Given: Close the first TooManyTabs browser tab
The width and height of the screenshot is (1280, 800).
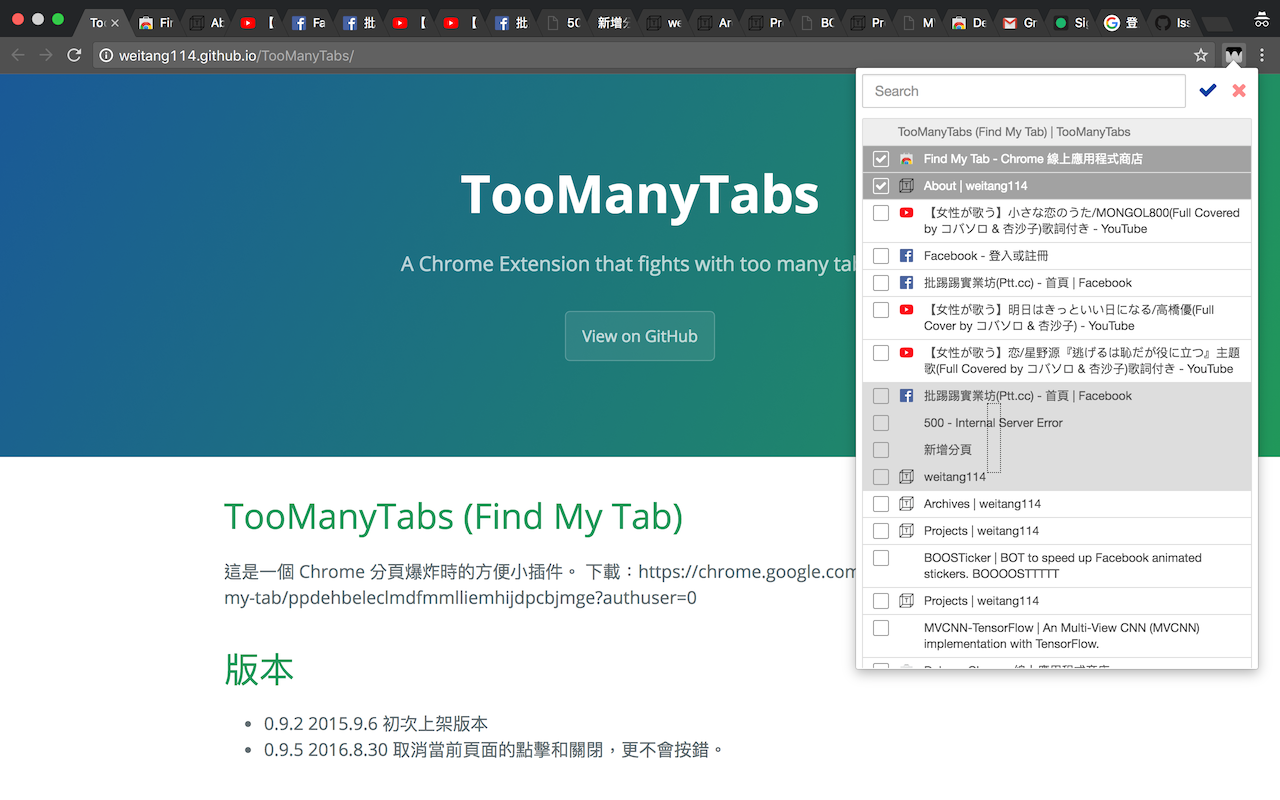Looking at the screenshot, I should pyautogui.click(x=115, y=22).
